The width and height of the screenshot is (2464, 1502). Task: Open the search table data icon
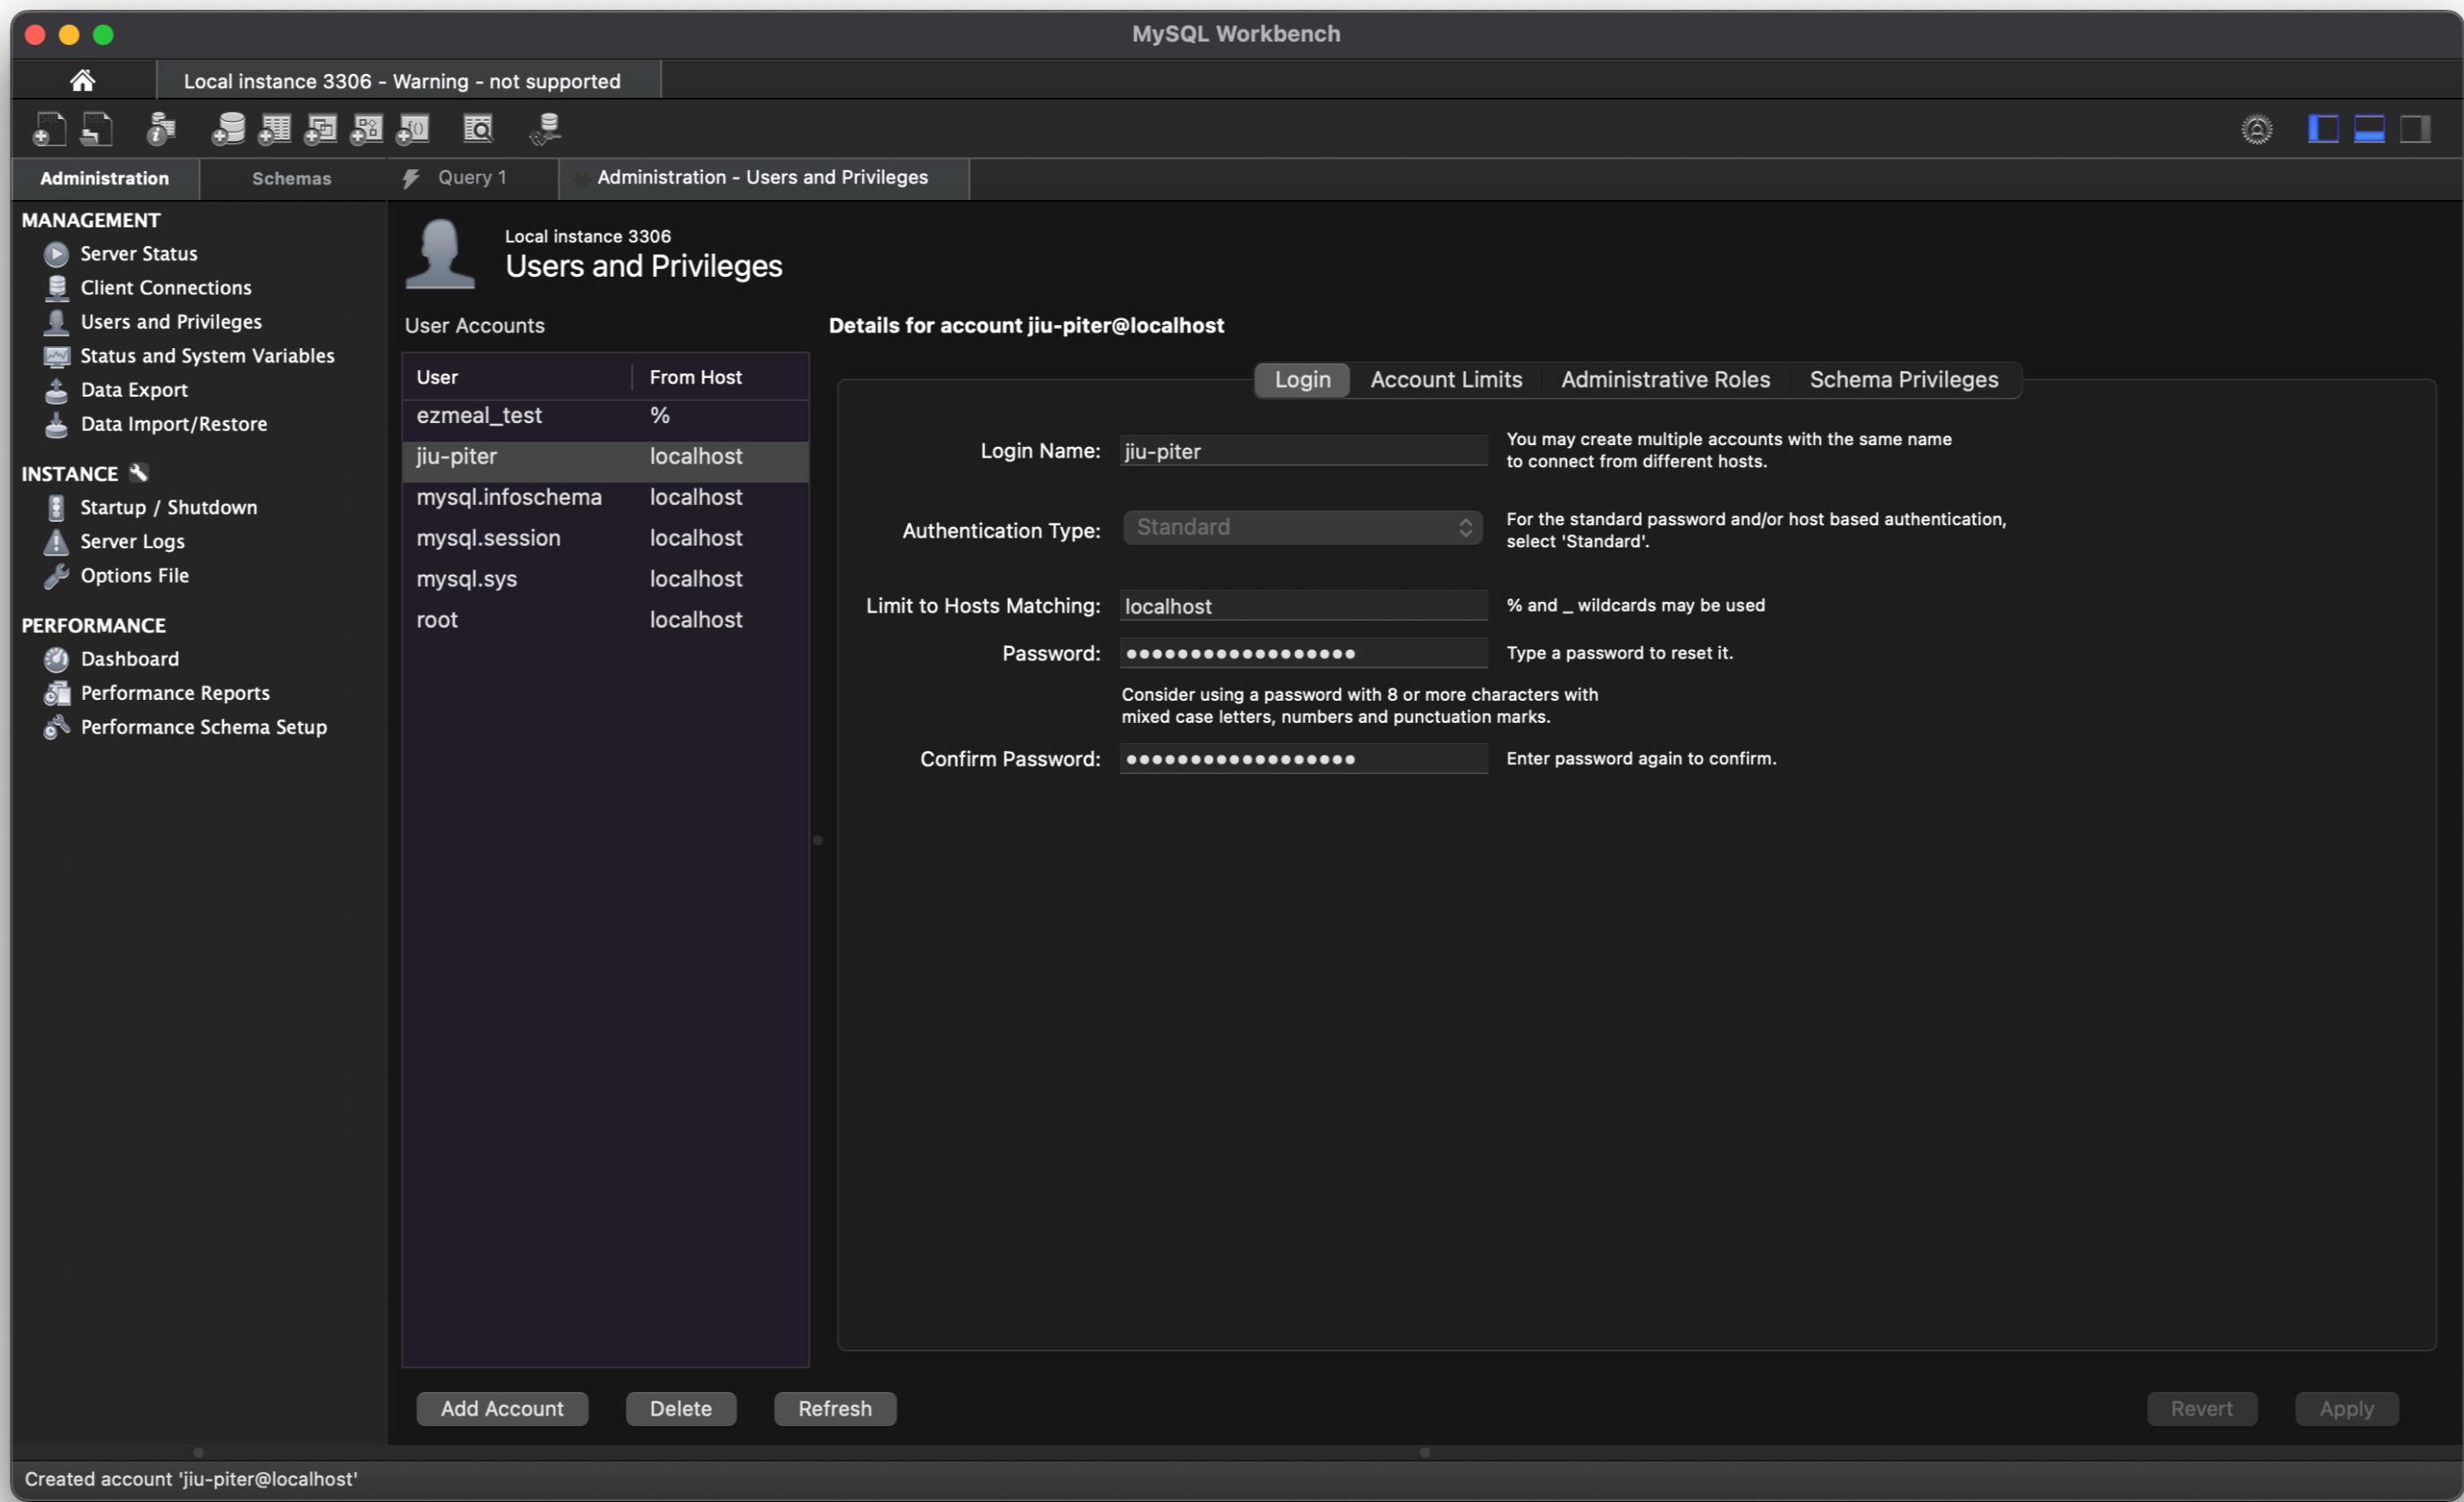478,129
